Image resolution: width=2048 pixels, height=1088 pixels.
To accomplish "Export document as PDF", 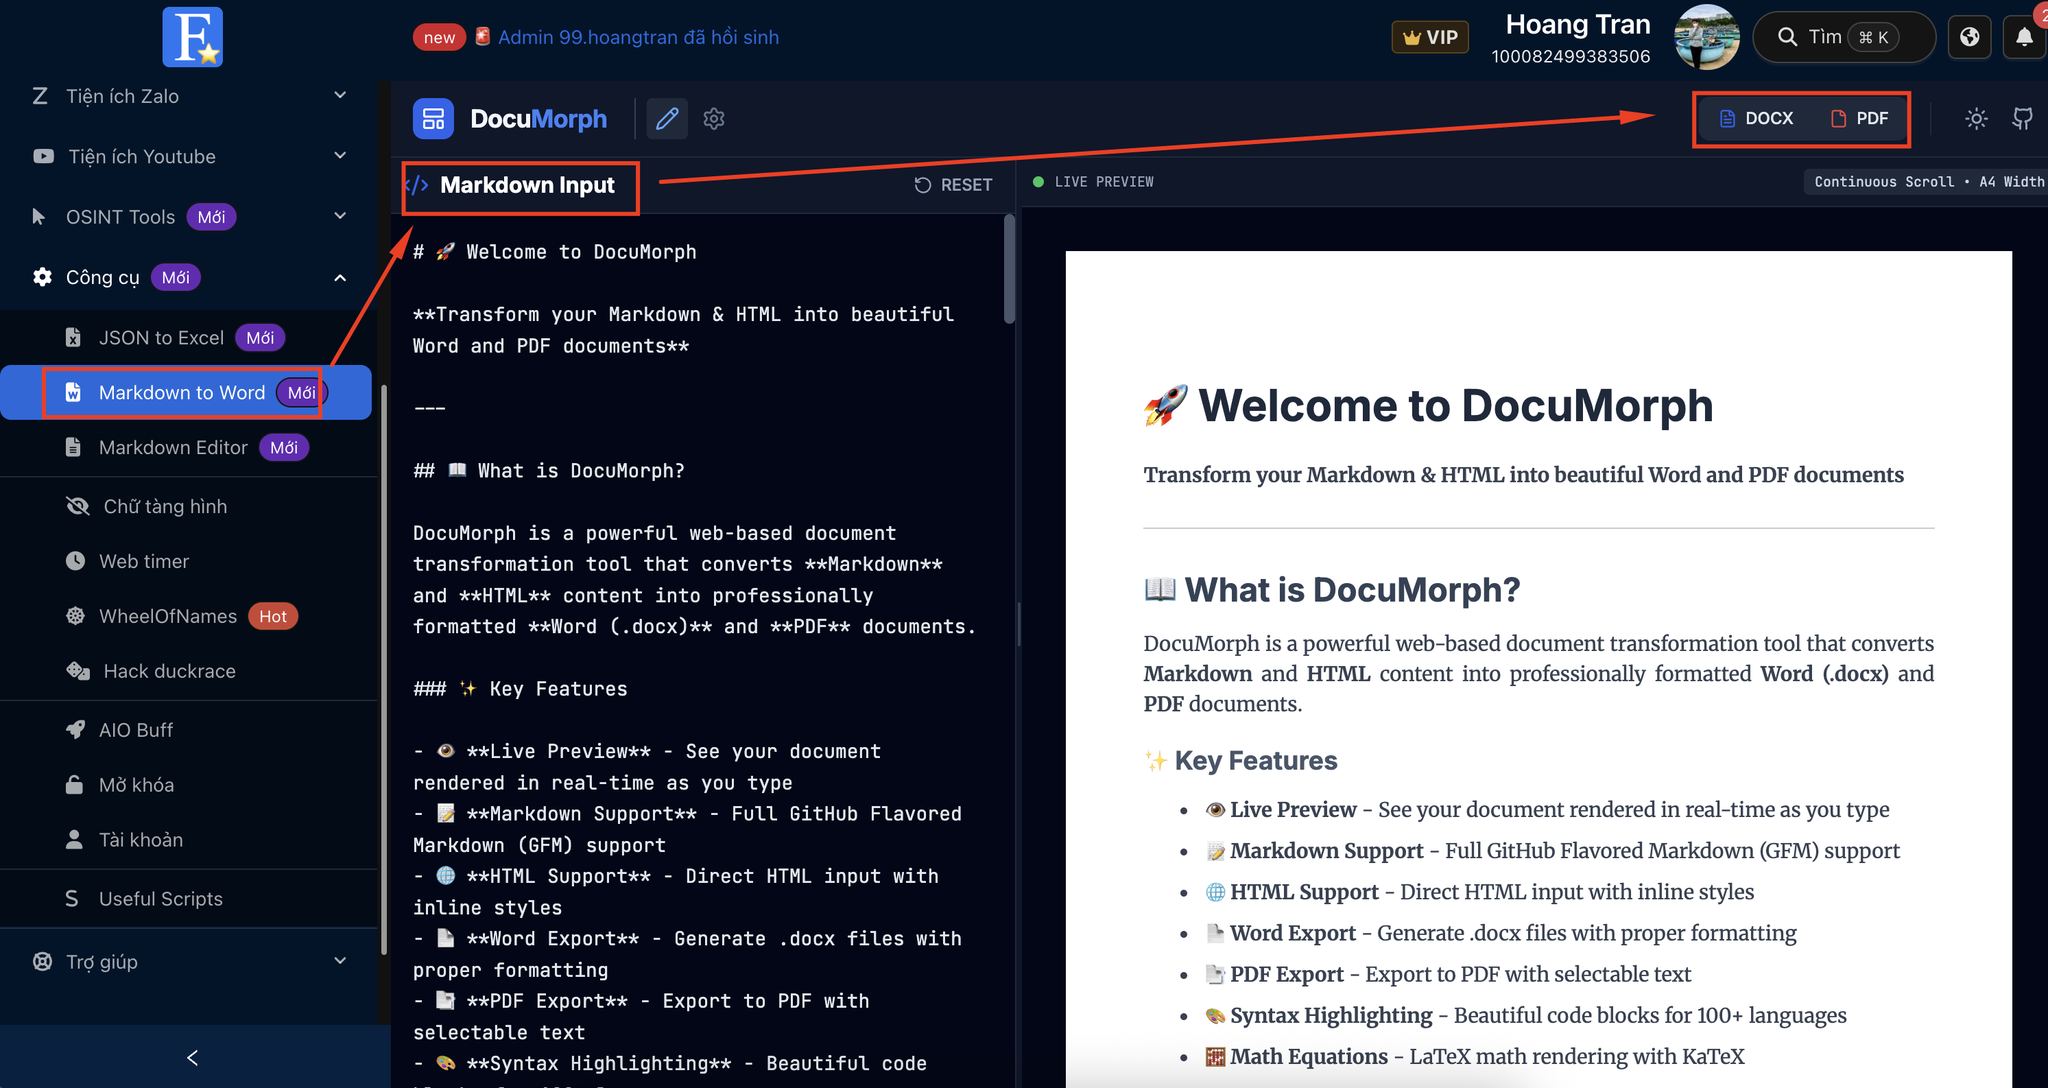I will [x=1859, y=118].
